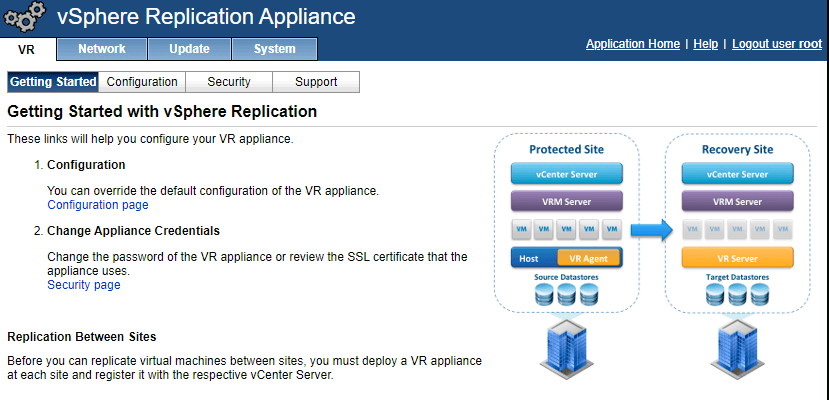Click the Target Datastores label
829x400 pixels.
pos(738,277)
